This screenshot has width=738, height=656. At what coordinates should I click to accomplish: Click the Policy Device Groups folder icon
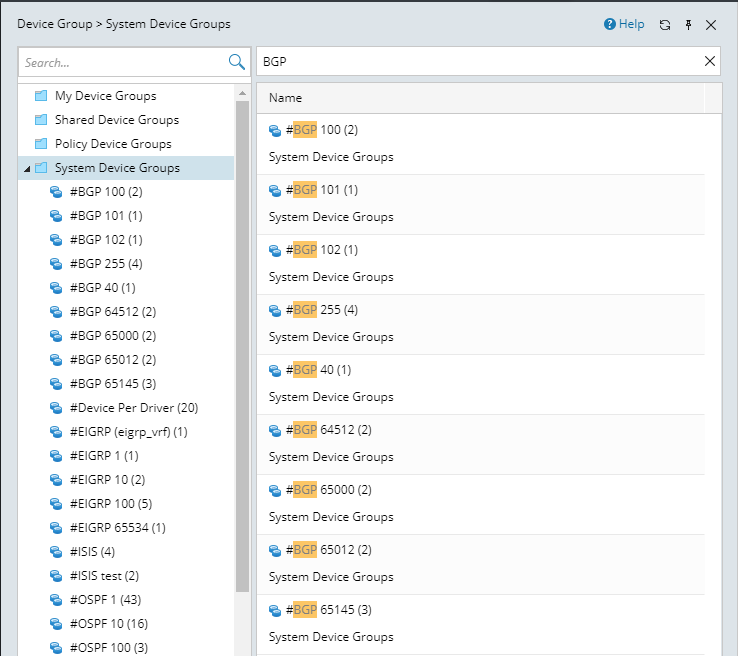click(41, 144)
